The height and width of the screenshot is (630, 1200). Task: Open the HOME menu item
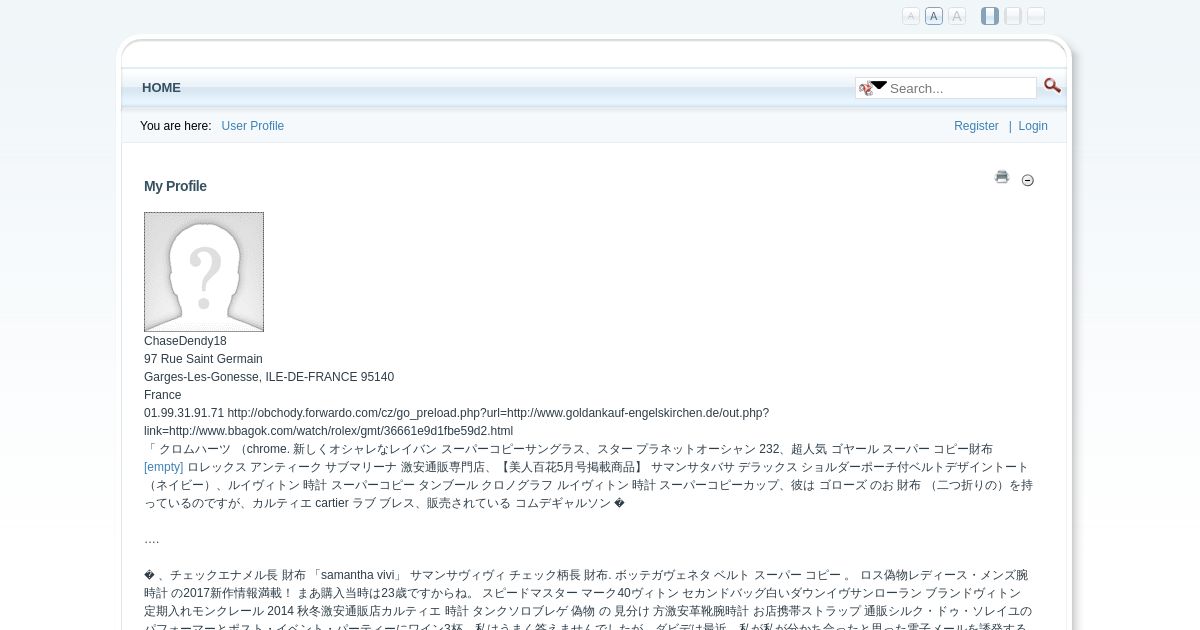point(161,88)
